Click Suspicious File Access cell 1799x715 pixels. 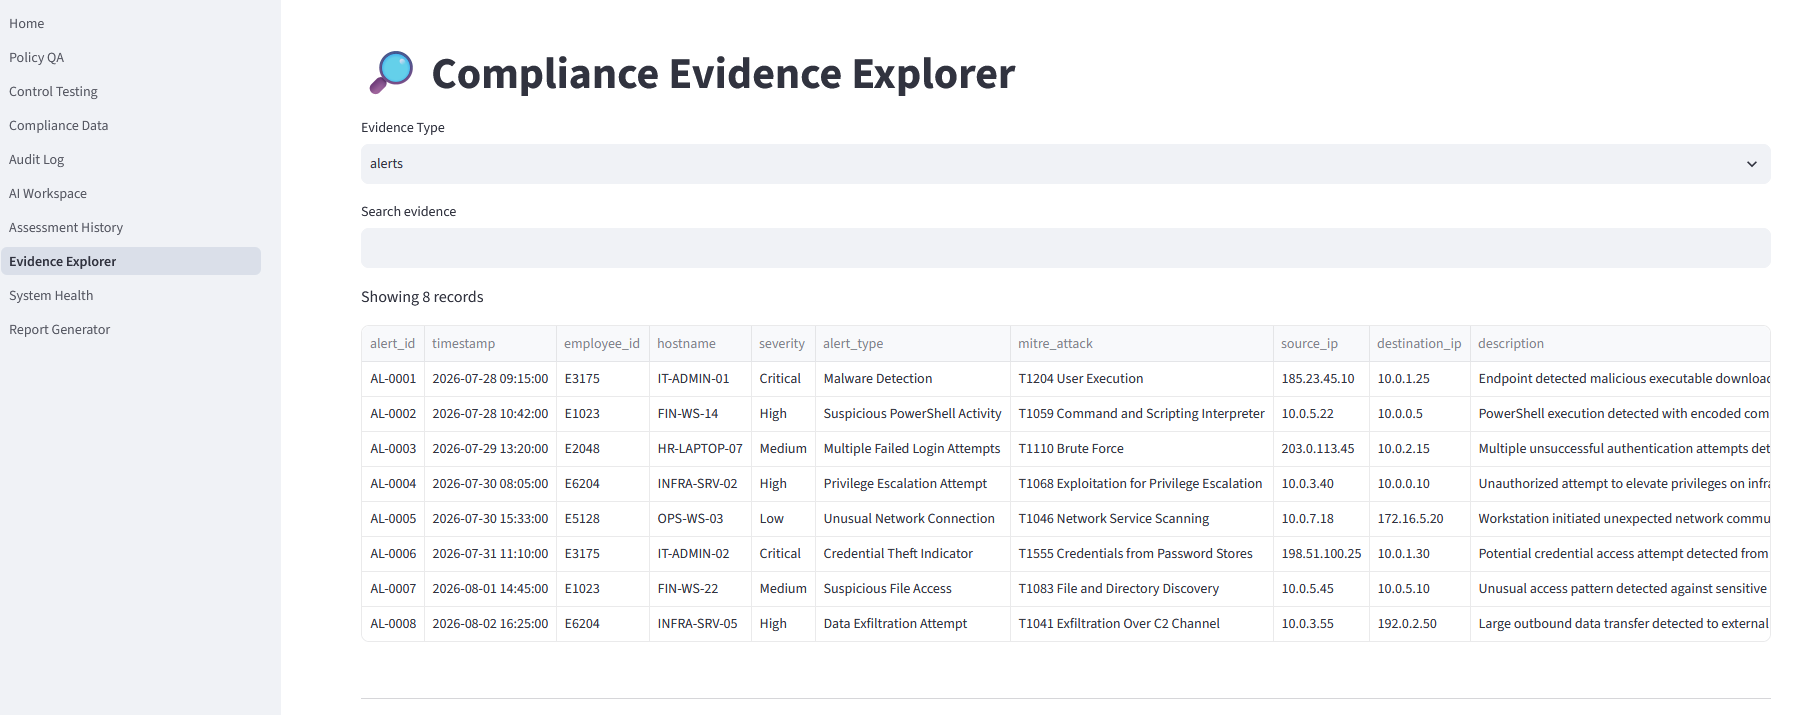[x=913, y=589]
